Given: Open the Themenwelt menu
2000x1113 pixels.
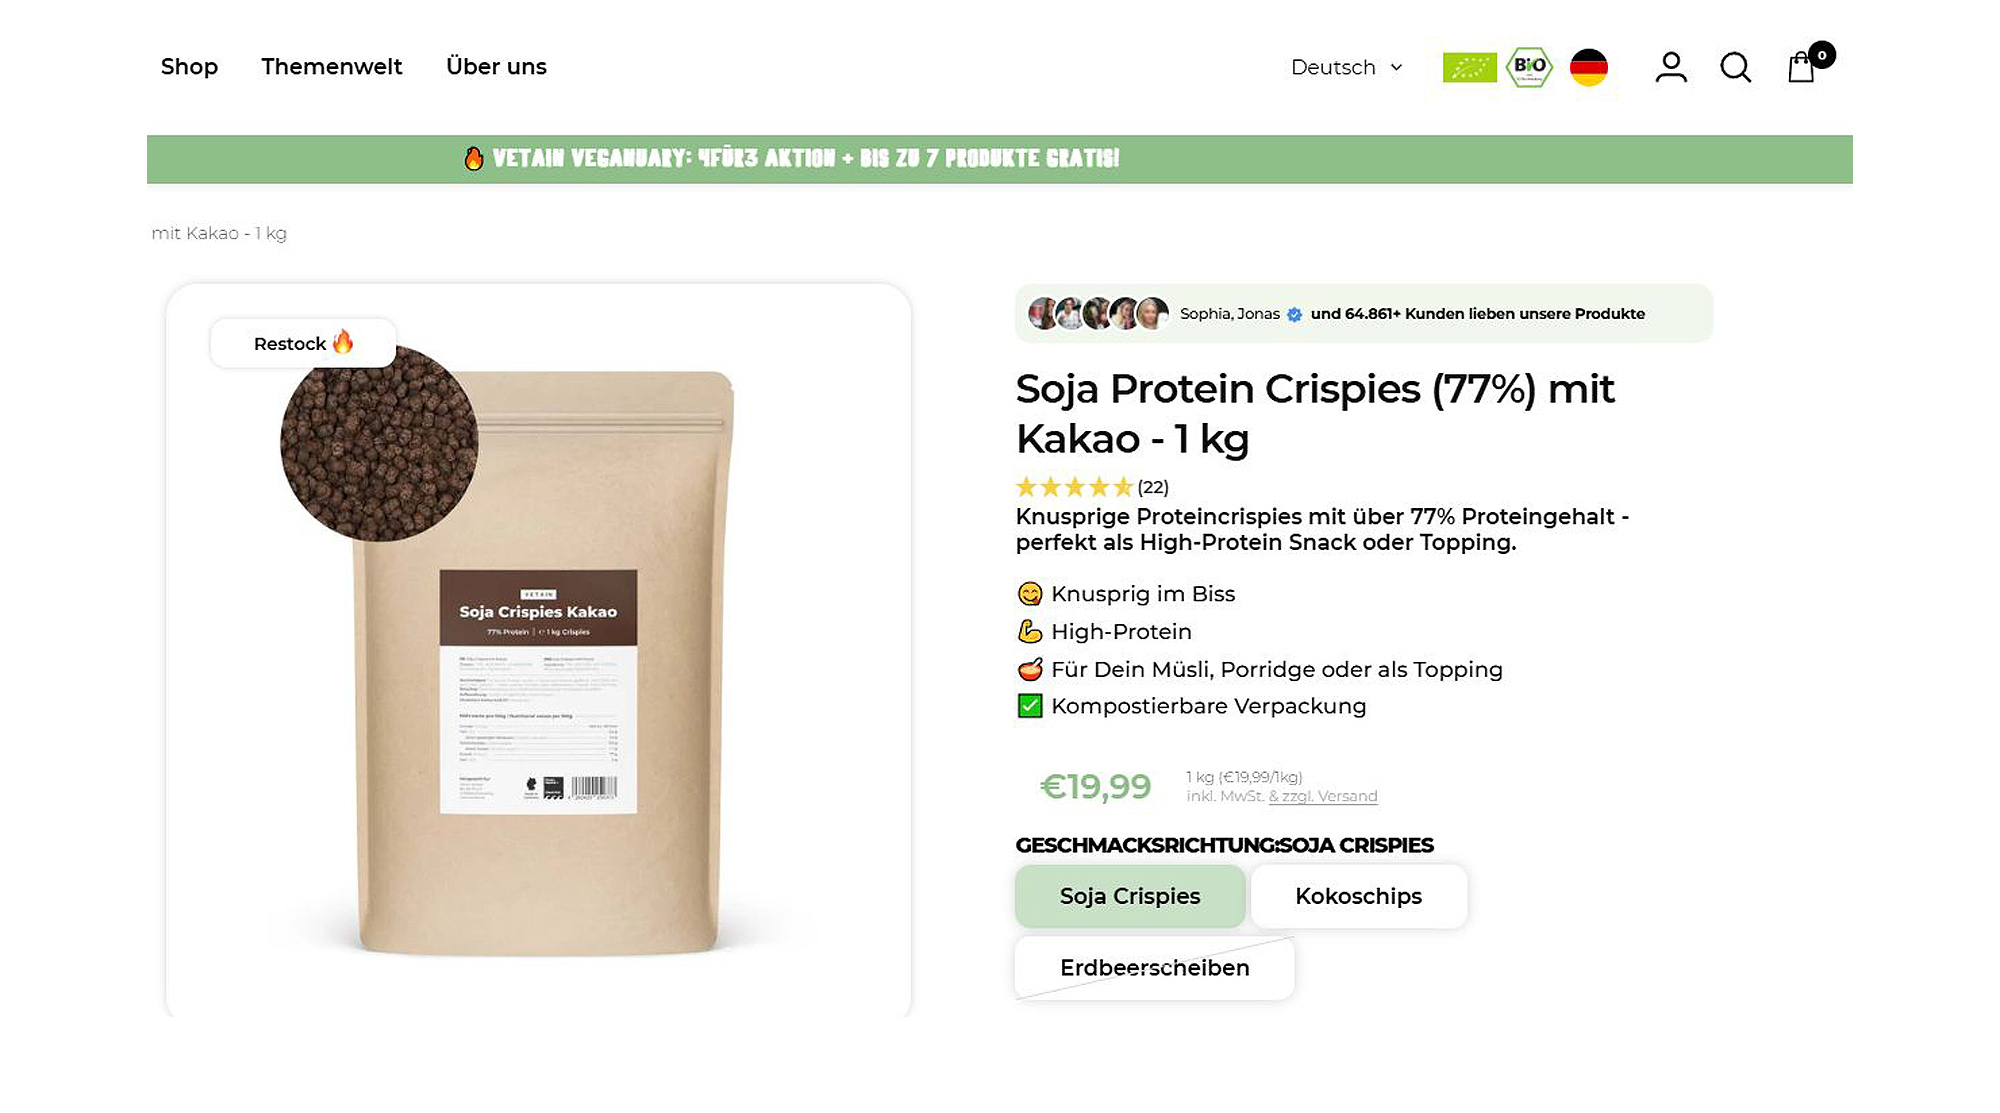Looking at the screenshot, I should tap(332, 66).
